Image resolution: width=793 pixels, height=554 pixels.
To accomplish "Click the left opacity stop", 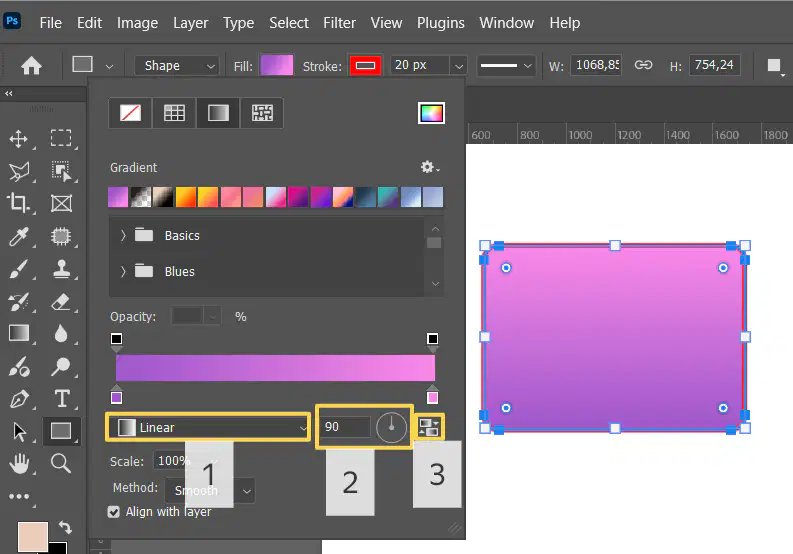I will pyautogui.click(x=116, y=341).
